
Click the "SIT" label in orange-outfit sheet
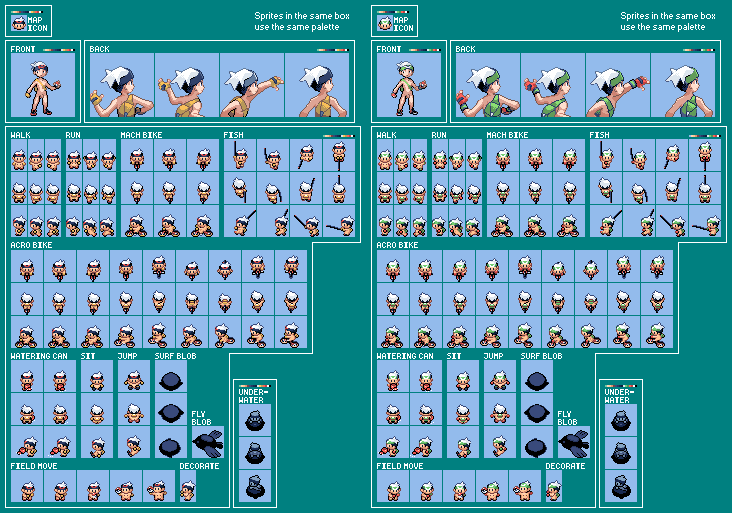coord(88,356)
